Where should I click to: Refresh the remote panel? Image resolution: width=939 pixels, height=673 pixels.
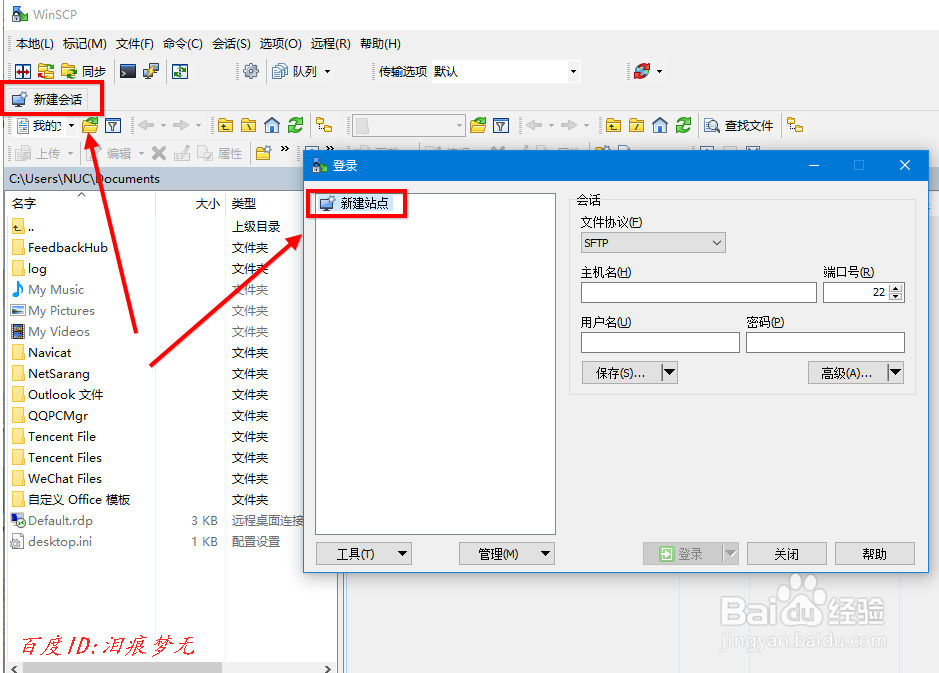[x=683, y=126]
